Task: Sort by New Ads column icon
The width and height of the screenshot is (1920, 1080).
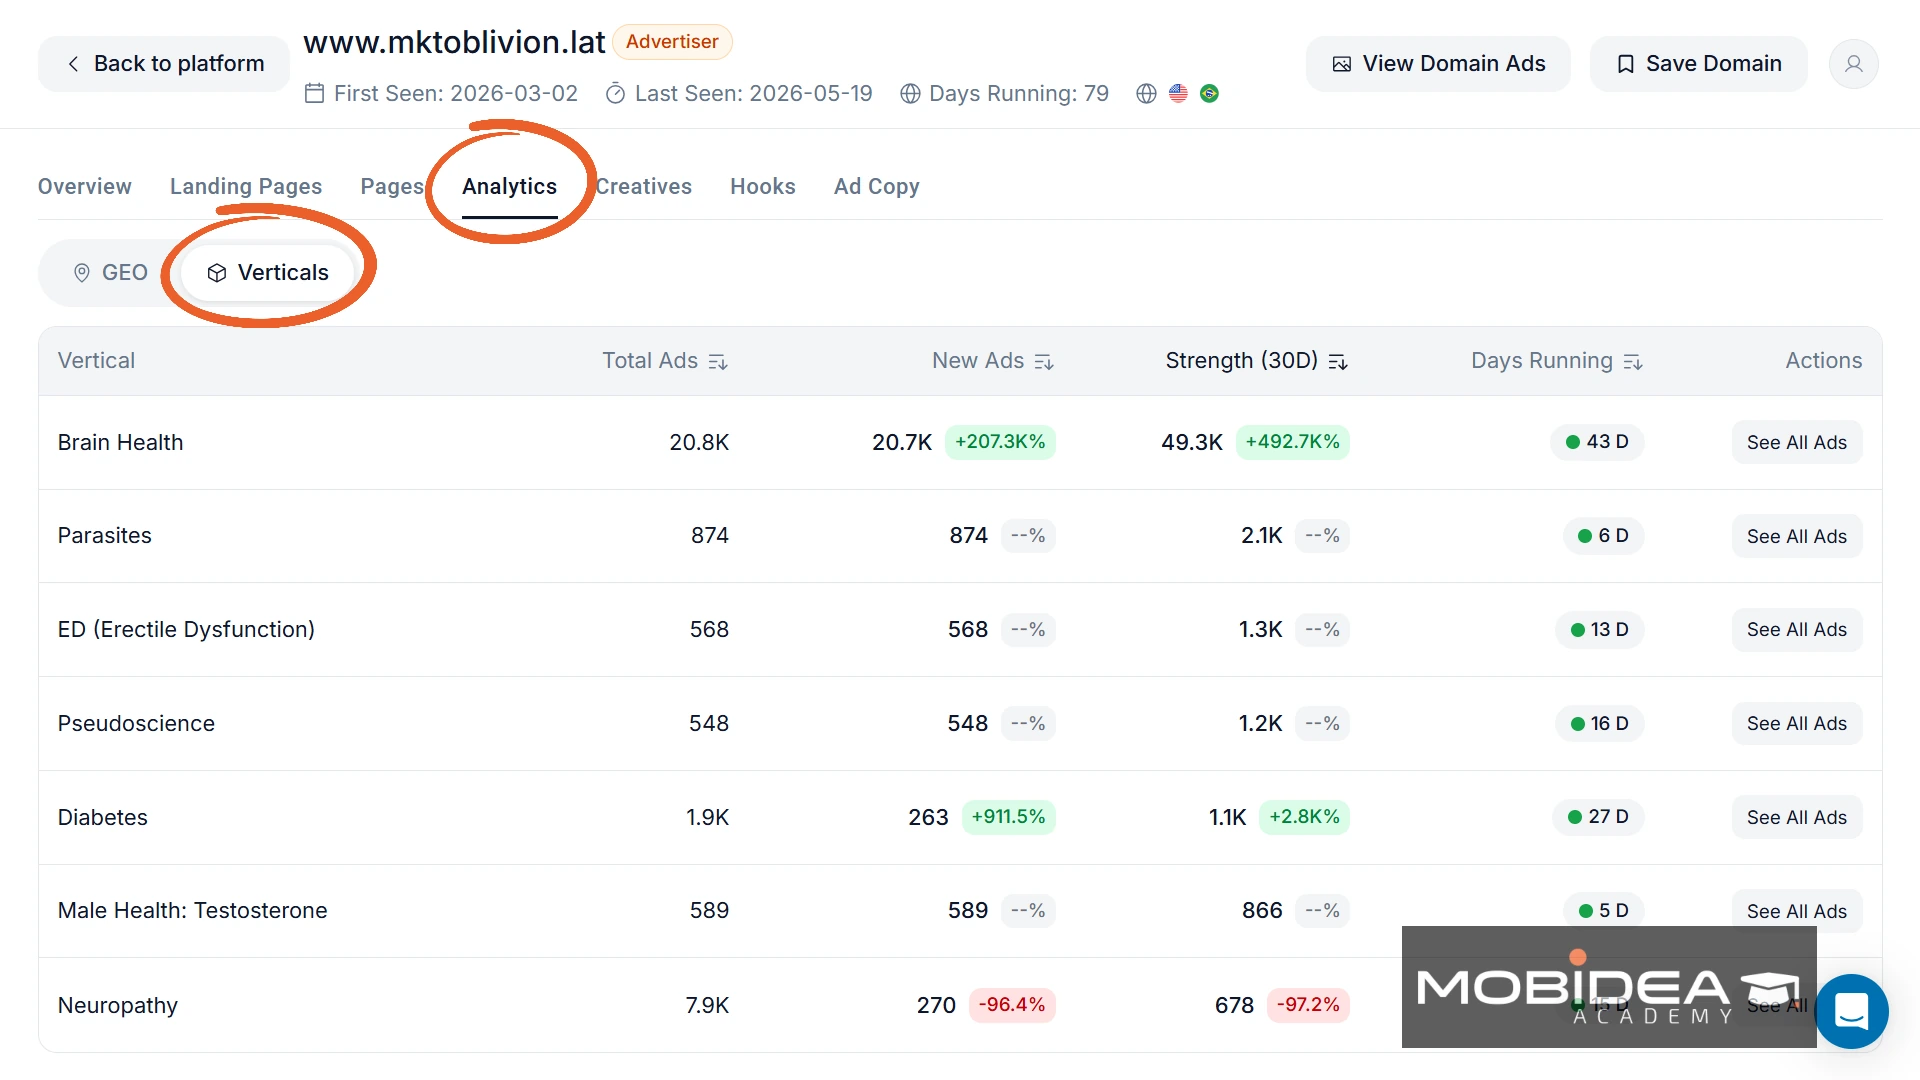Action: click(1043, 362)
